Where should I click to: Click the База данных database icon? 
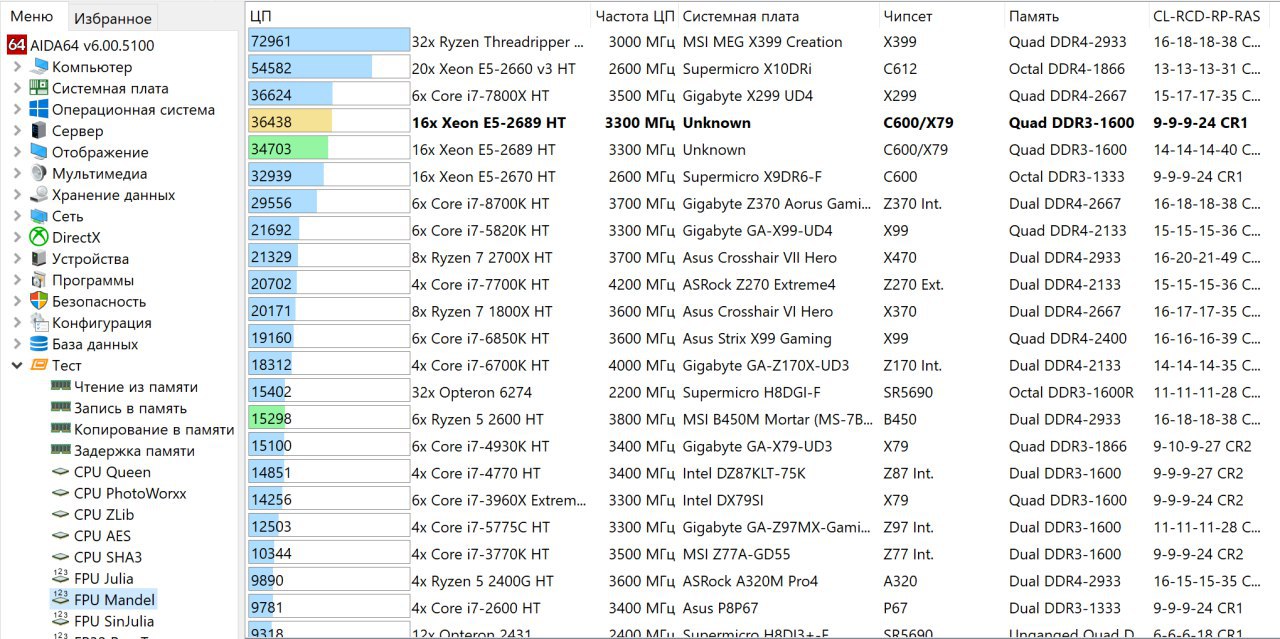coord(39,344)
